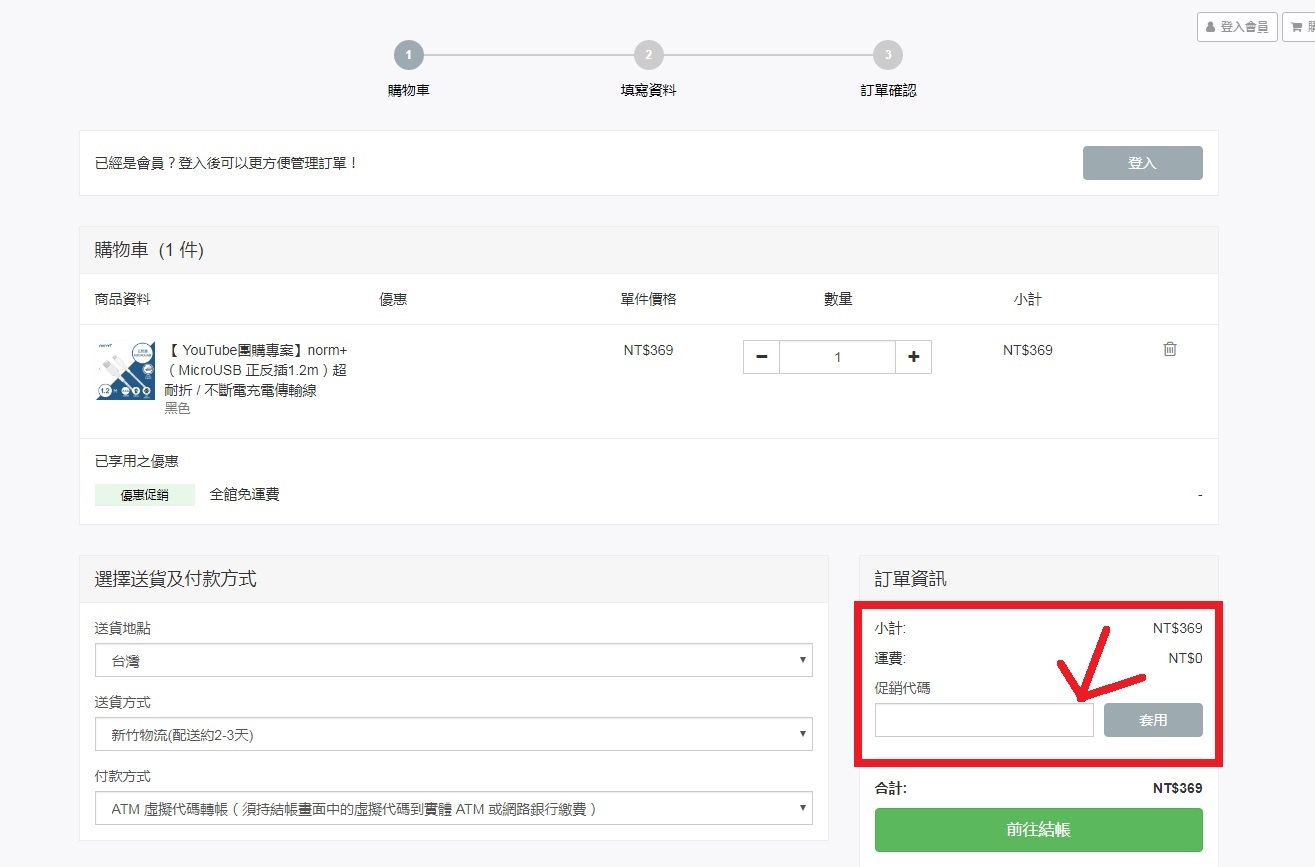Expand the 付款方式 dropdown showing ATM 虛擬代碼轉帳
Viewport: 1315px width, 867px height.
[453, 808]
